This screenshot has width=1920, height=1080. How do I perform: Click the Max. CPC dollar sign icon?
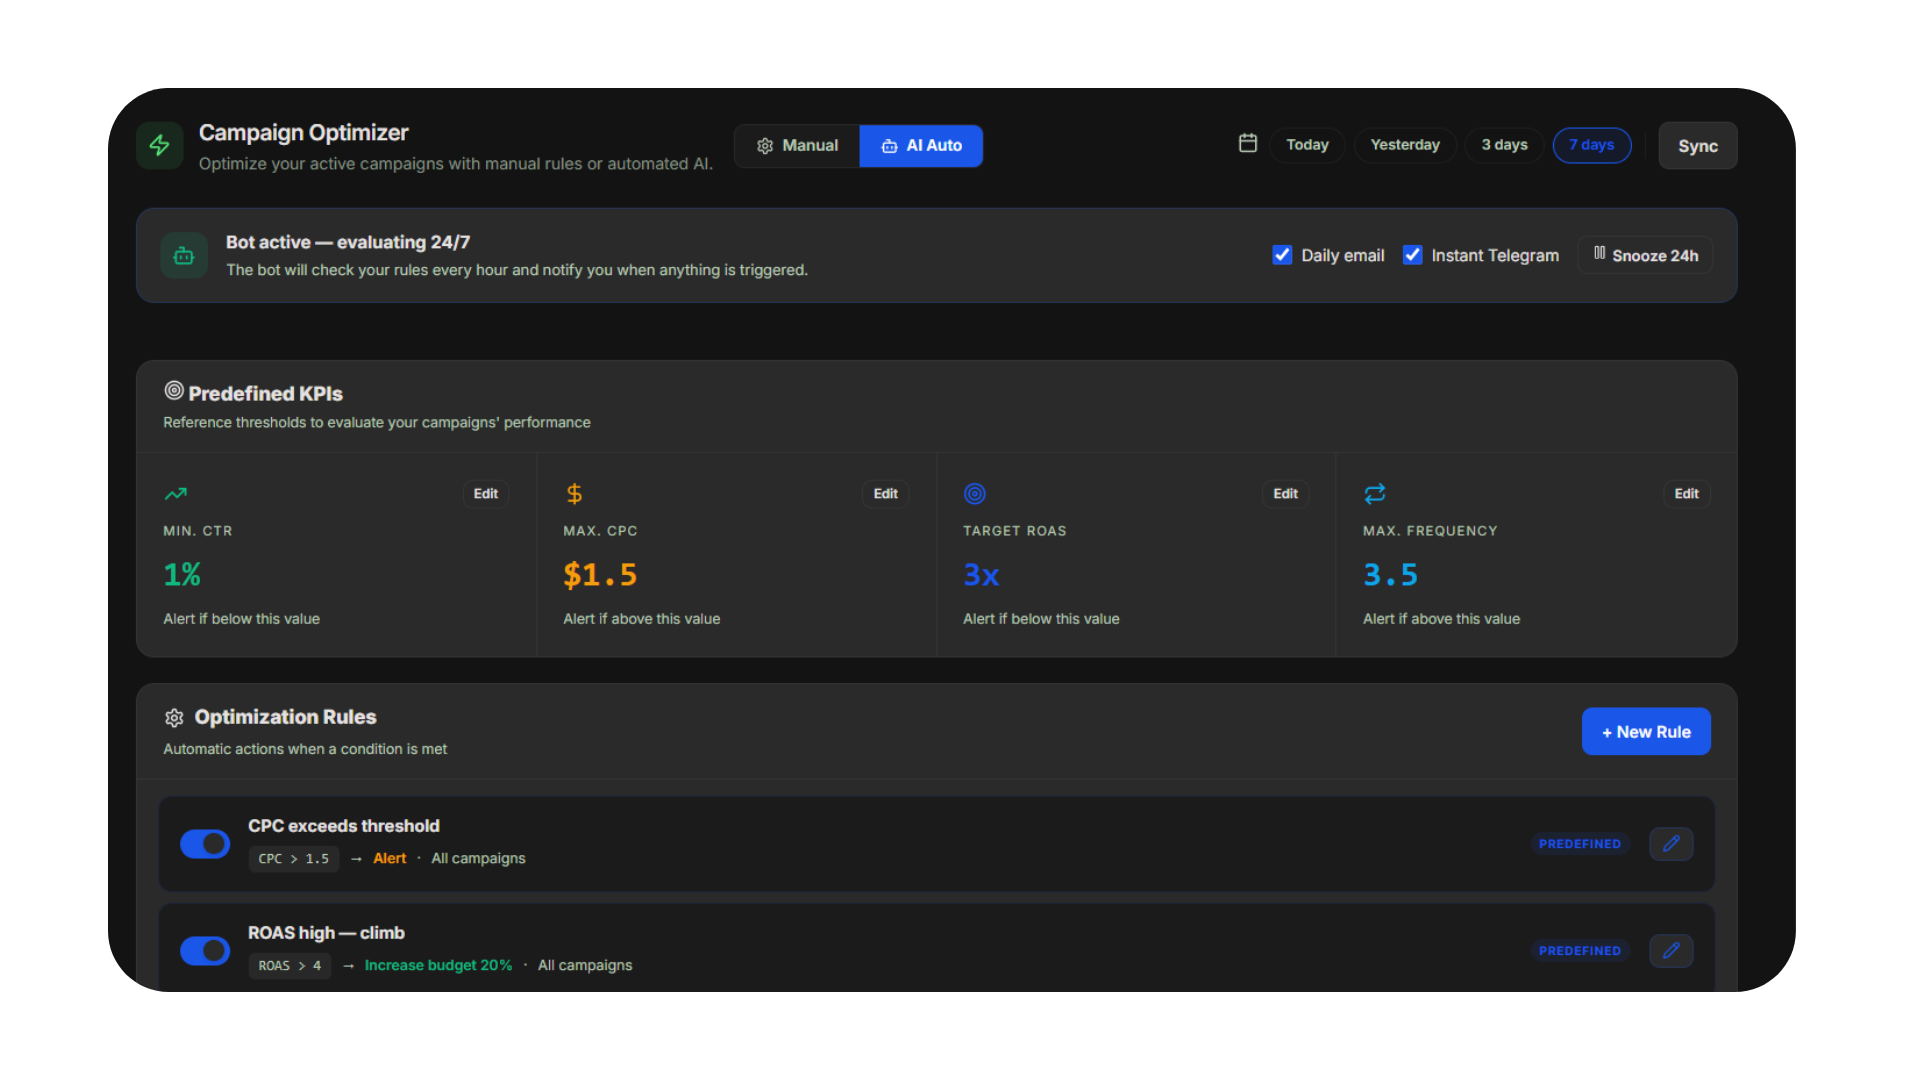pyautogui.click(x=574, y=493)
